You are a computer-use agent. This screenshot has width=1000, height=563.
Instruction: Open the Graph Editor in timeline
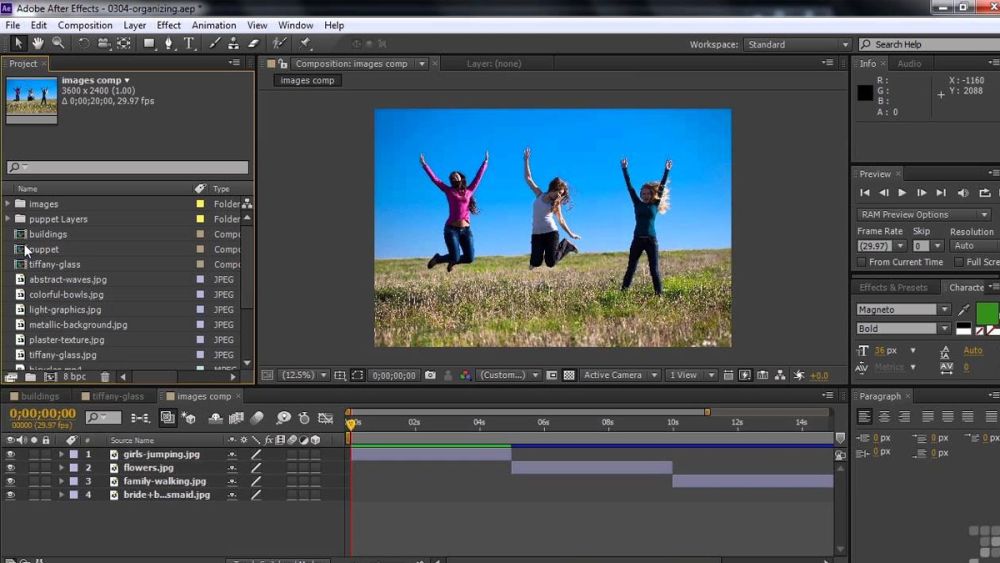[x=326, y=418]
